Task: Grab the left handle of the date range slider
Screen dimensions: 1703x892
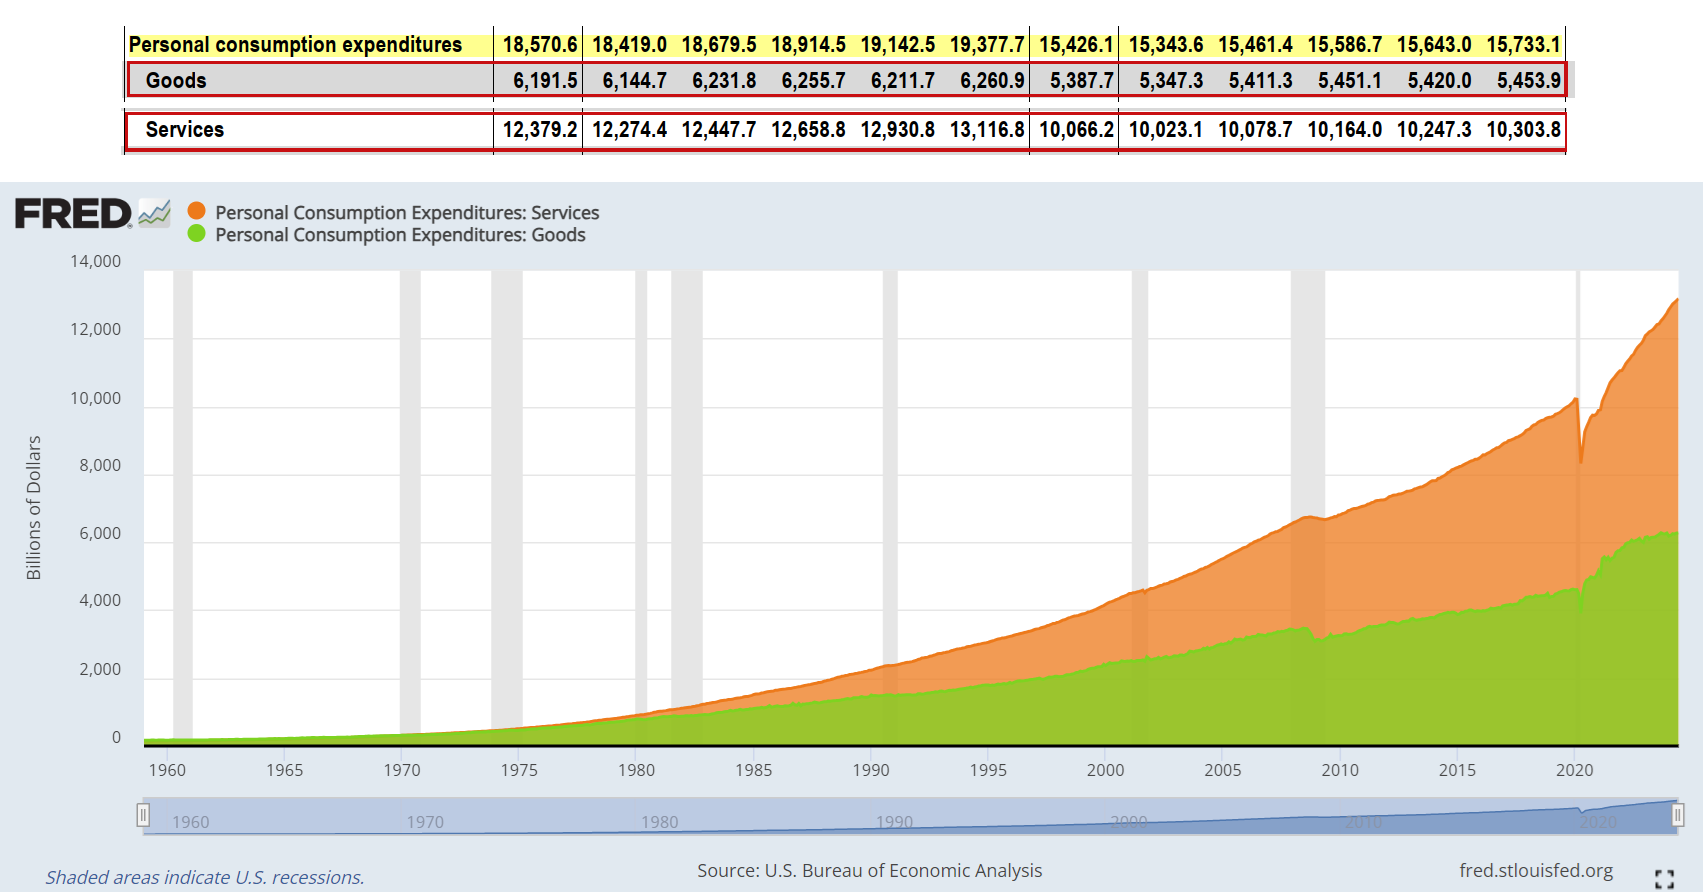Action: (x=143, y=815)
